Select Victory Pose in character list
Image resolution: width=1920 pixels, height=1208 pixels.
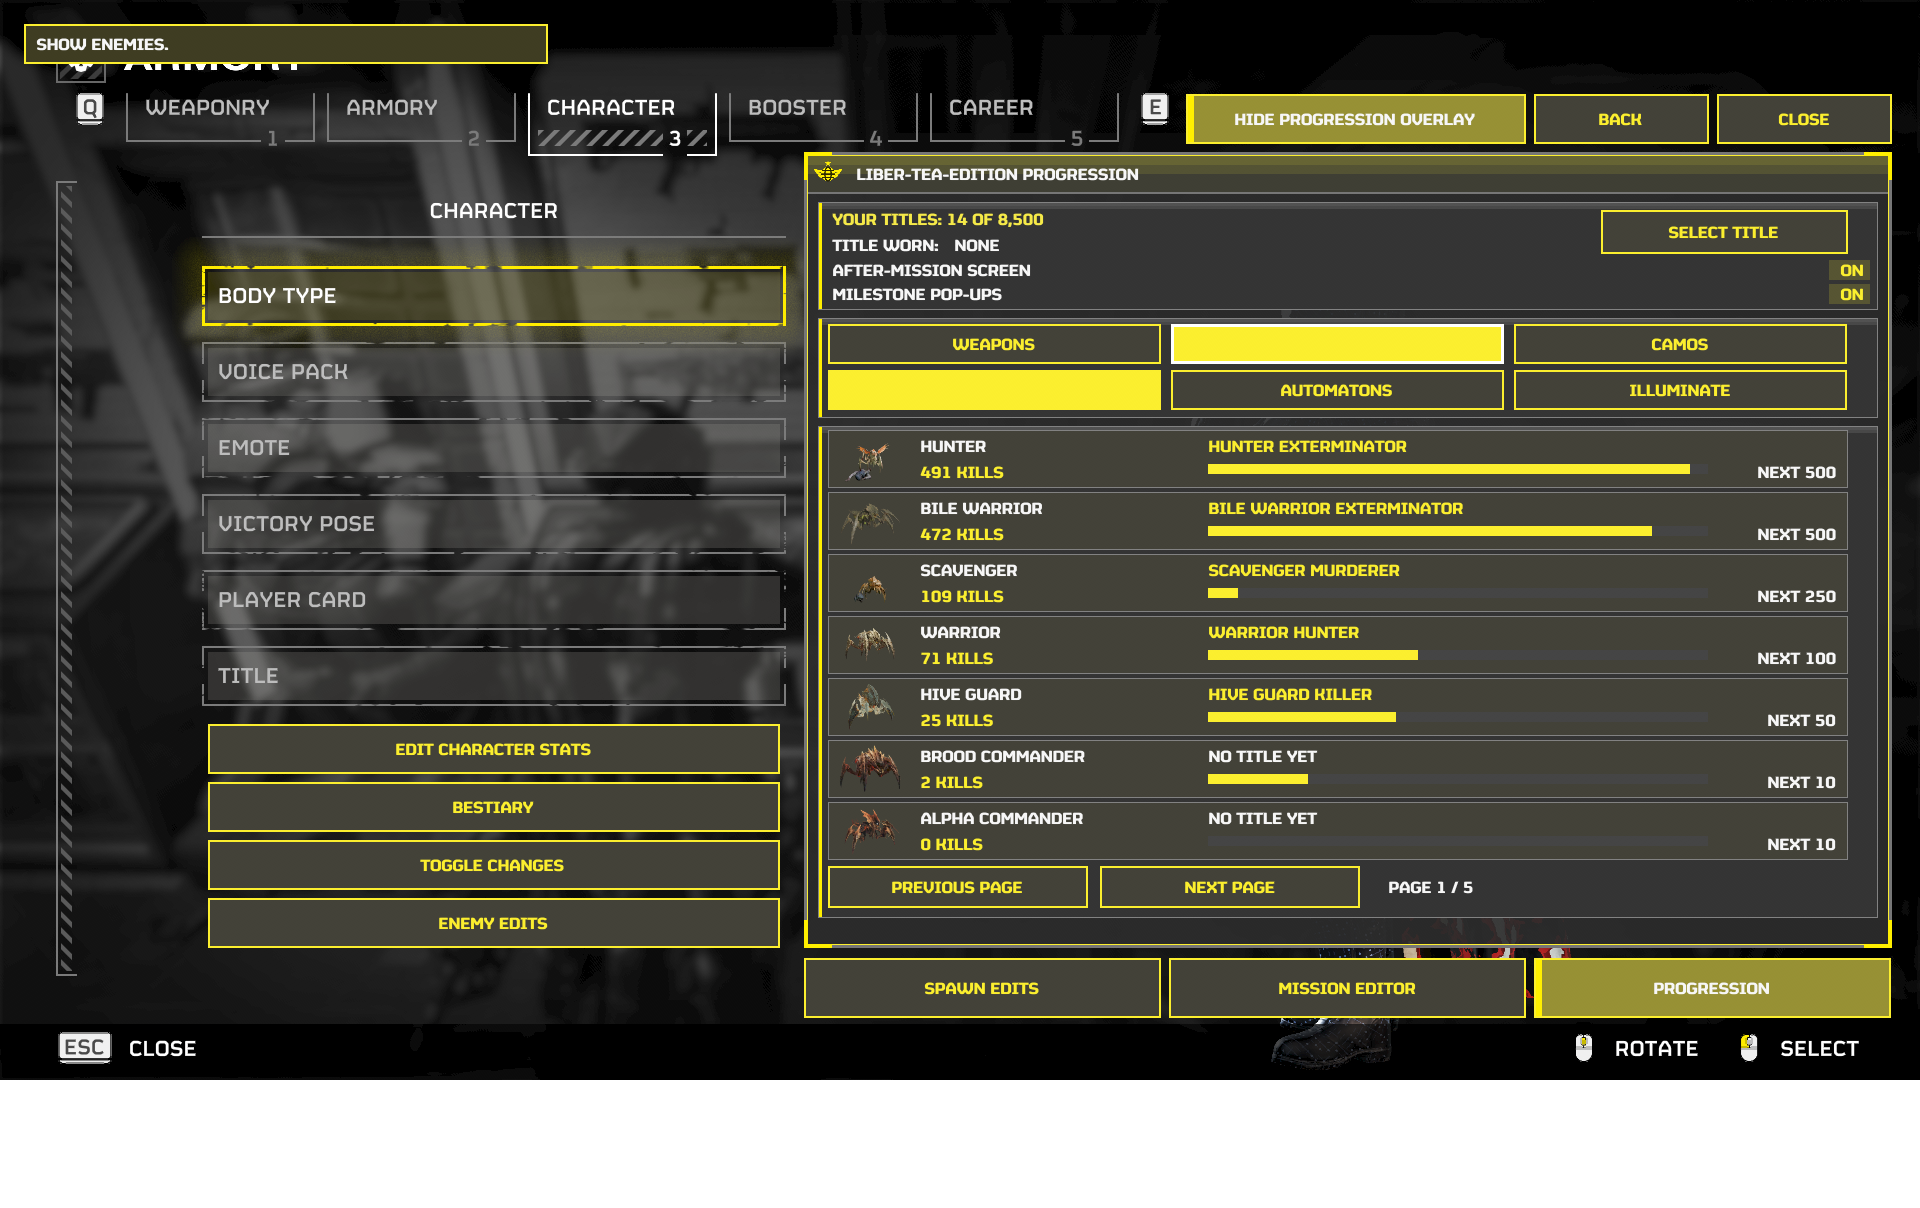[494, 524]
